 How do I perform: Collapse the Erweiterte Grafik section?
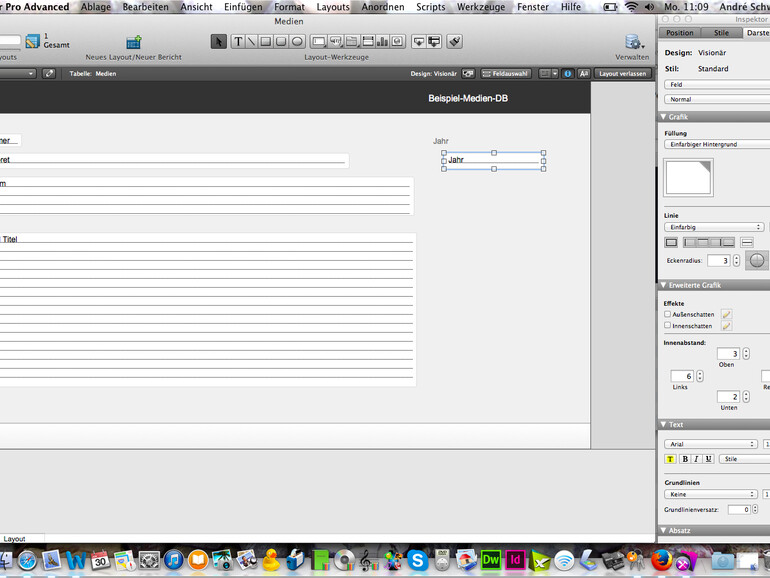(663, 285)
